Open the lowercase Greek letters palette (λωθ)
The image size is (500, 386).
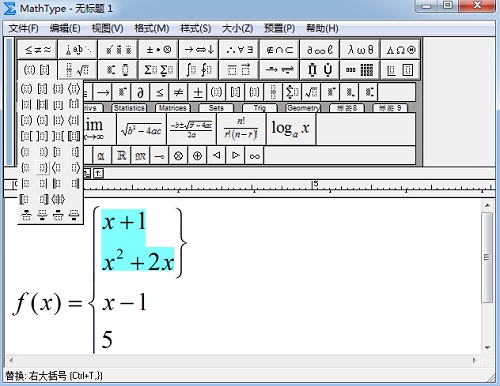pos(360,50)
